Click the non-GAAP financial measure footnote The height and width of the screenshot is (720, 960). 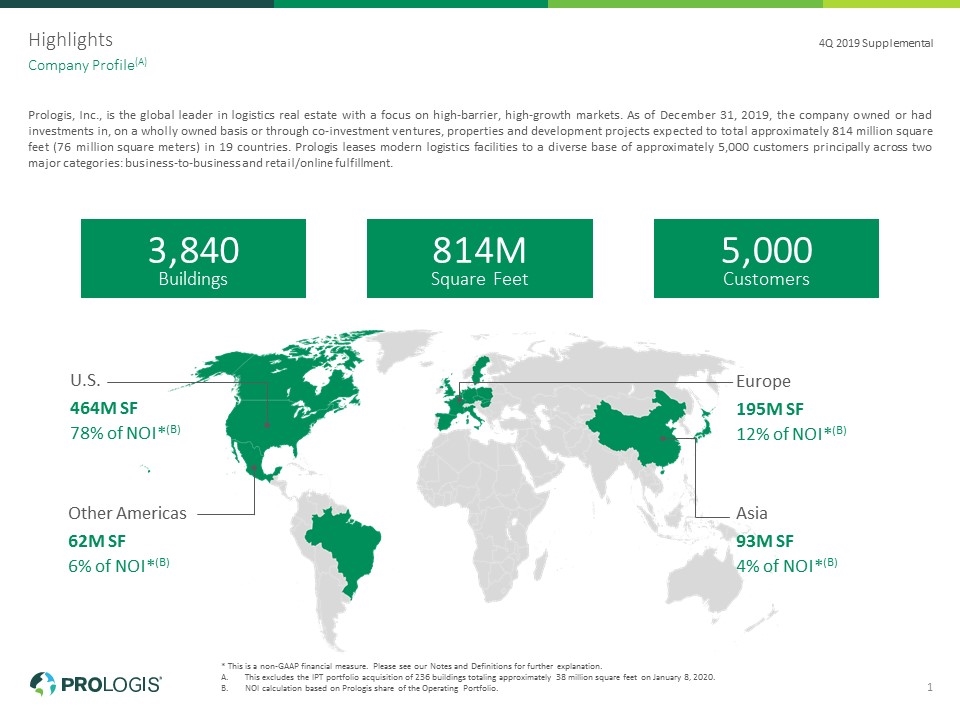[x=412, y=666]
